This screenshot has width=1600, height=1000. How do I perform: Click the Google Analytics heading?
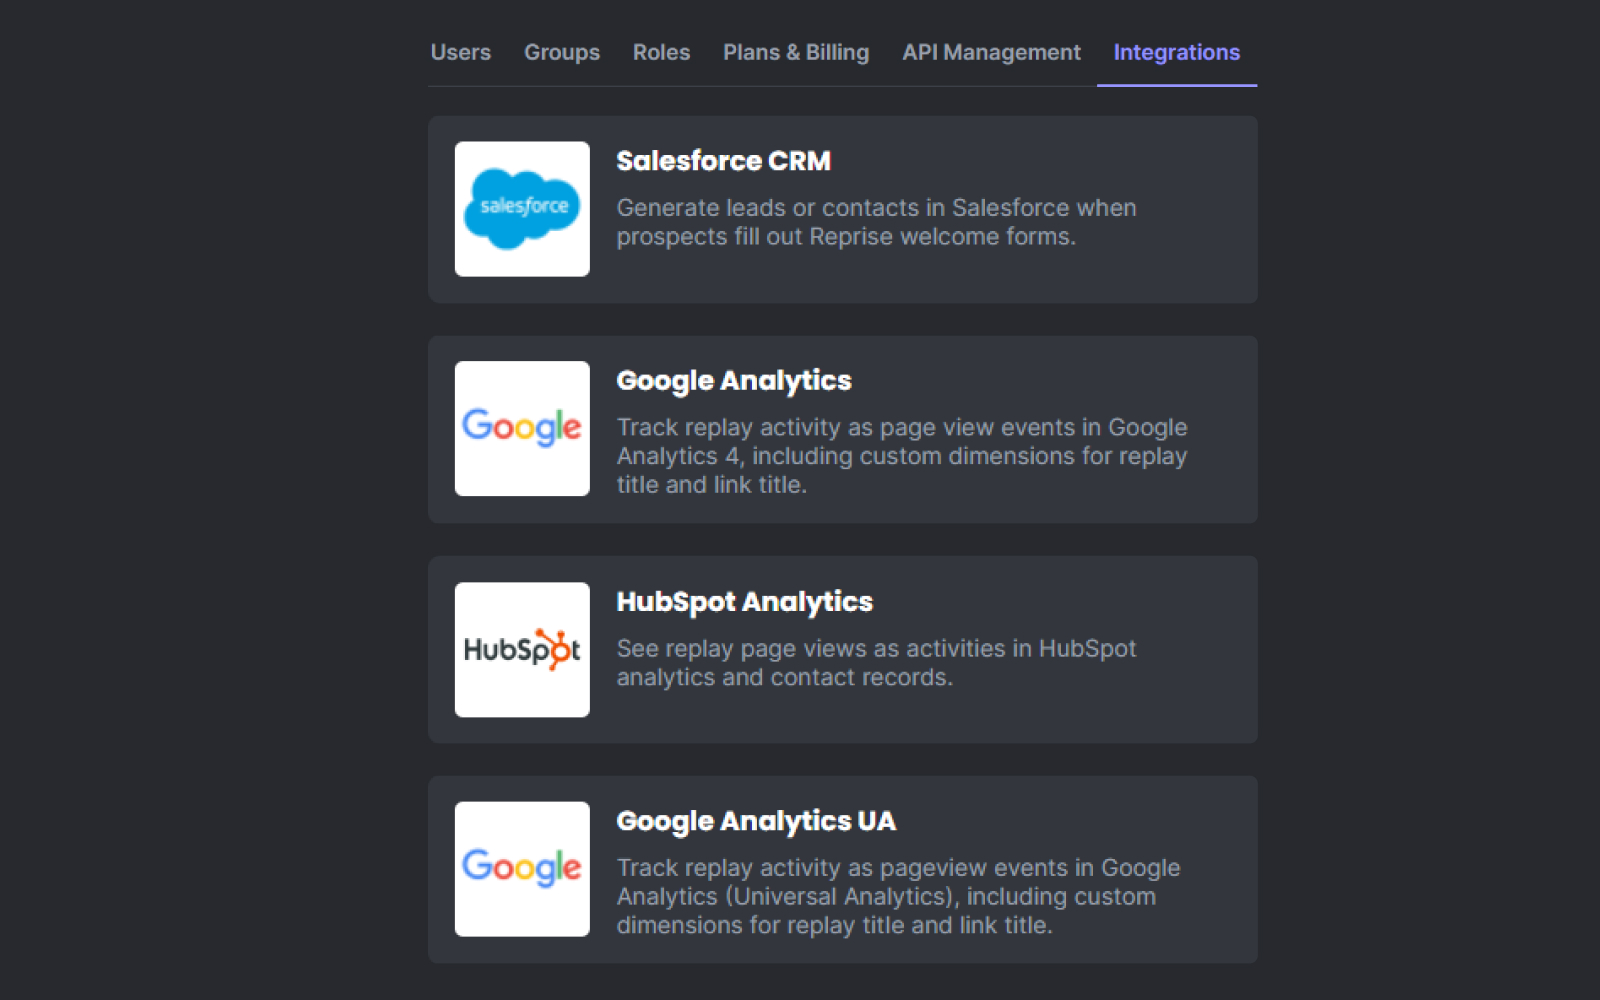[733, 381]
